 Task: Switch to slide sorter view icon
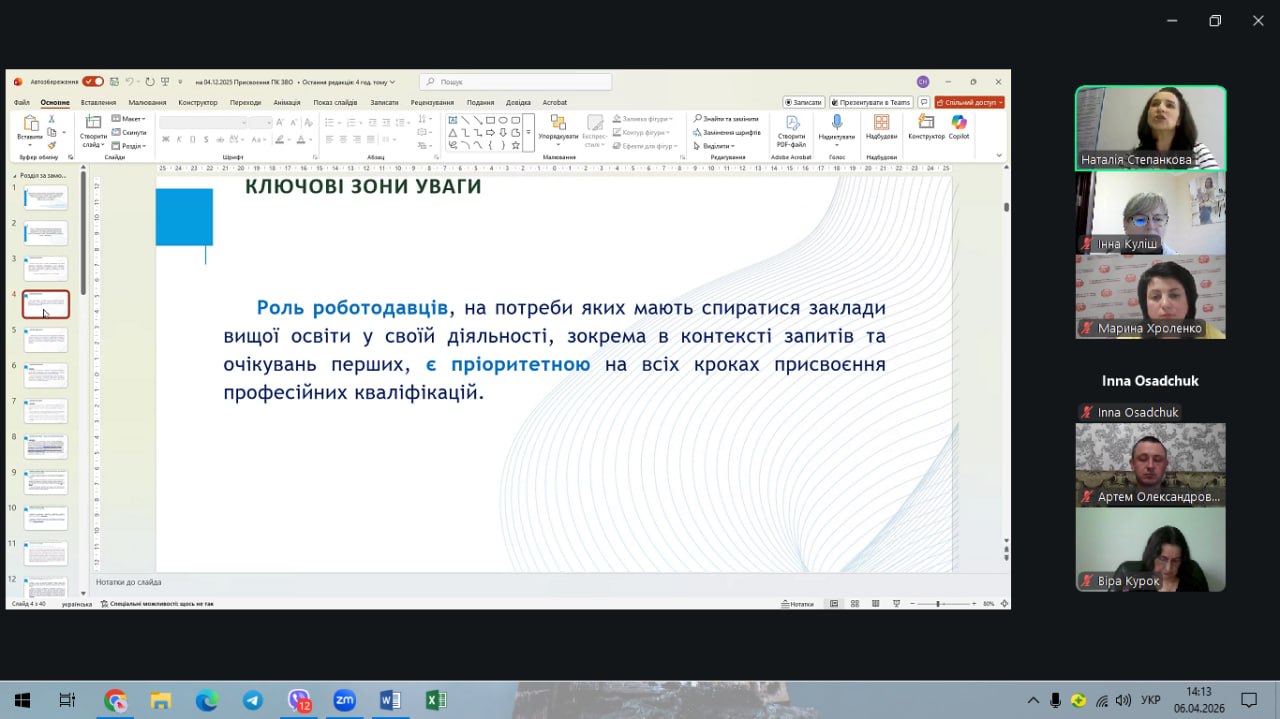(855, 604)
